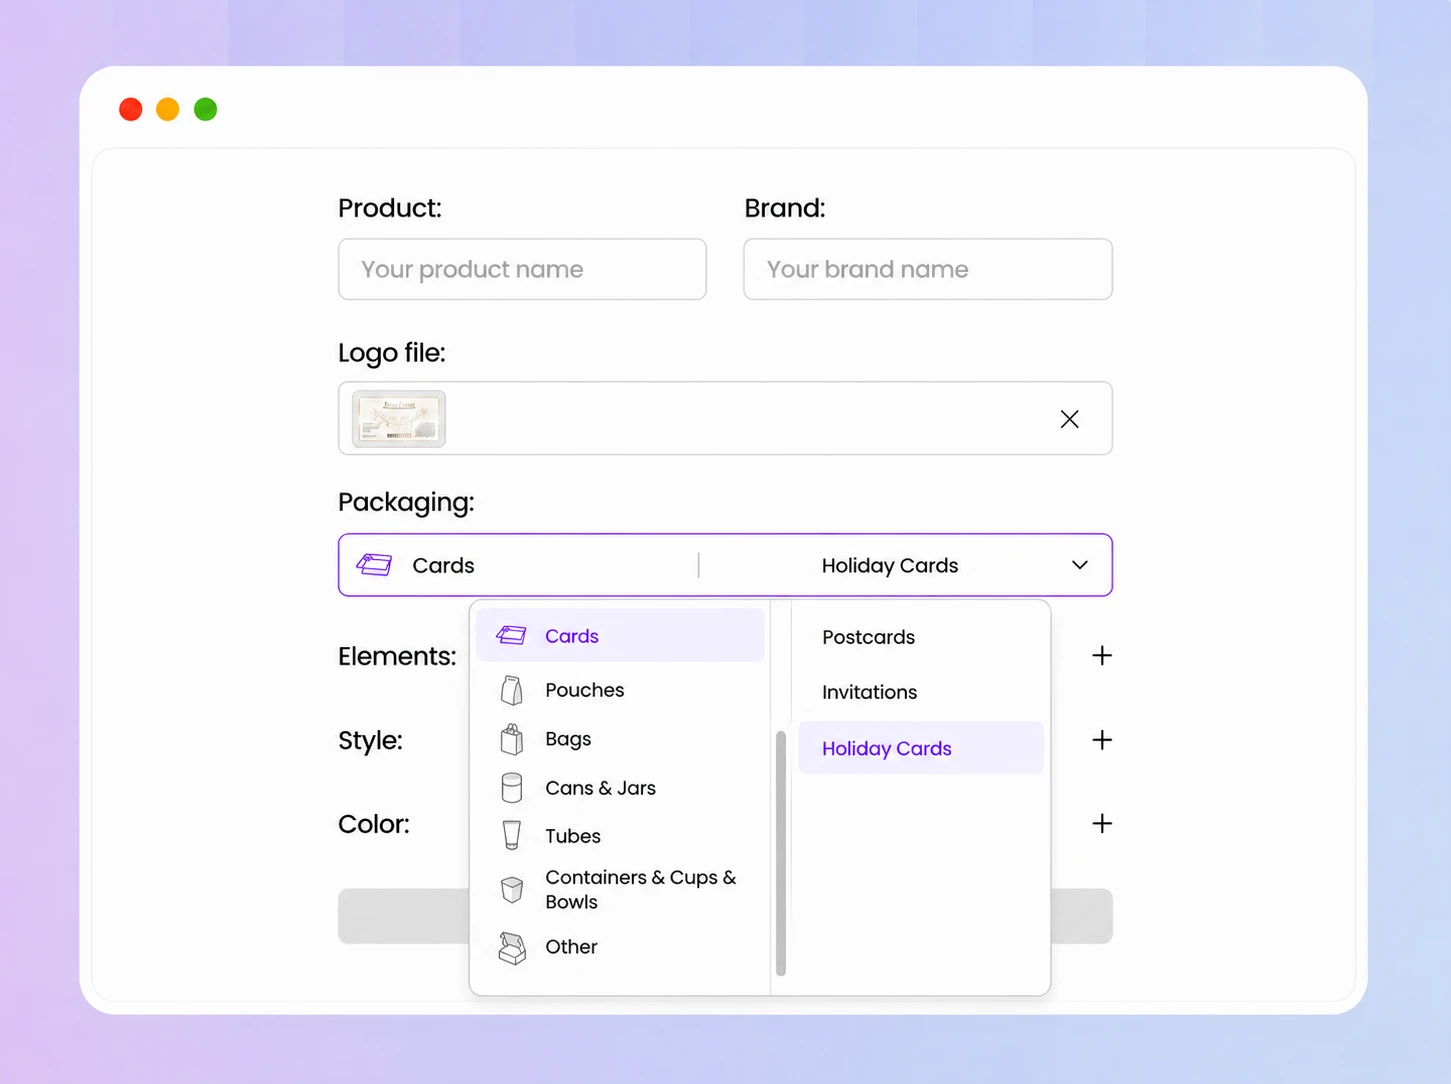Remove the uploaded logo file
1451x1084 pixels.
point(1069,419)
